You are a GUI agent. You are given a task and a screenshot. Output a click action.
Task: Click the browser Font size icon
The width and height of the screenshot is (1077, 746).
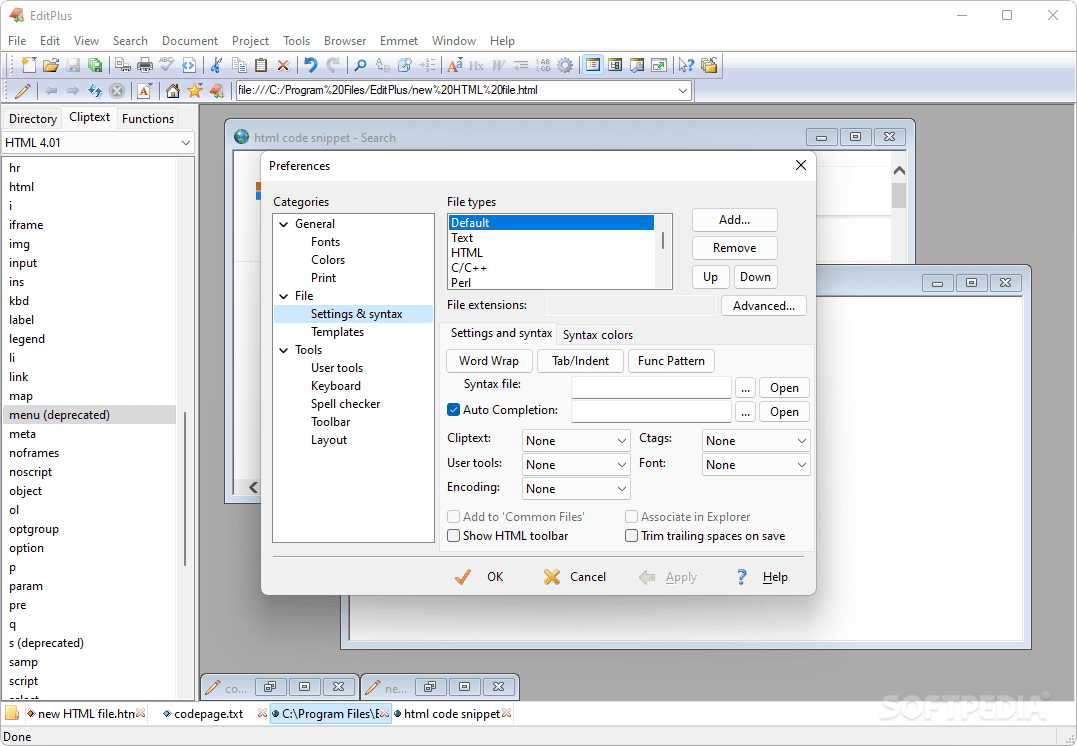coord(144,91)
